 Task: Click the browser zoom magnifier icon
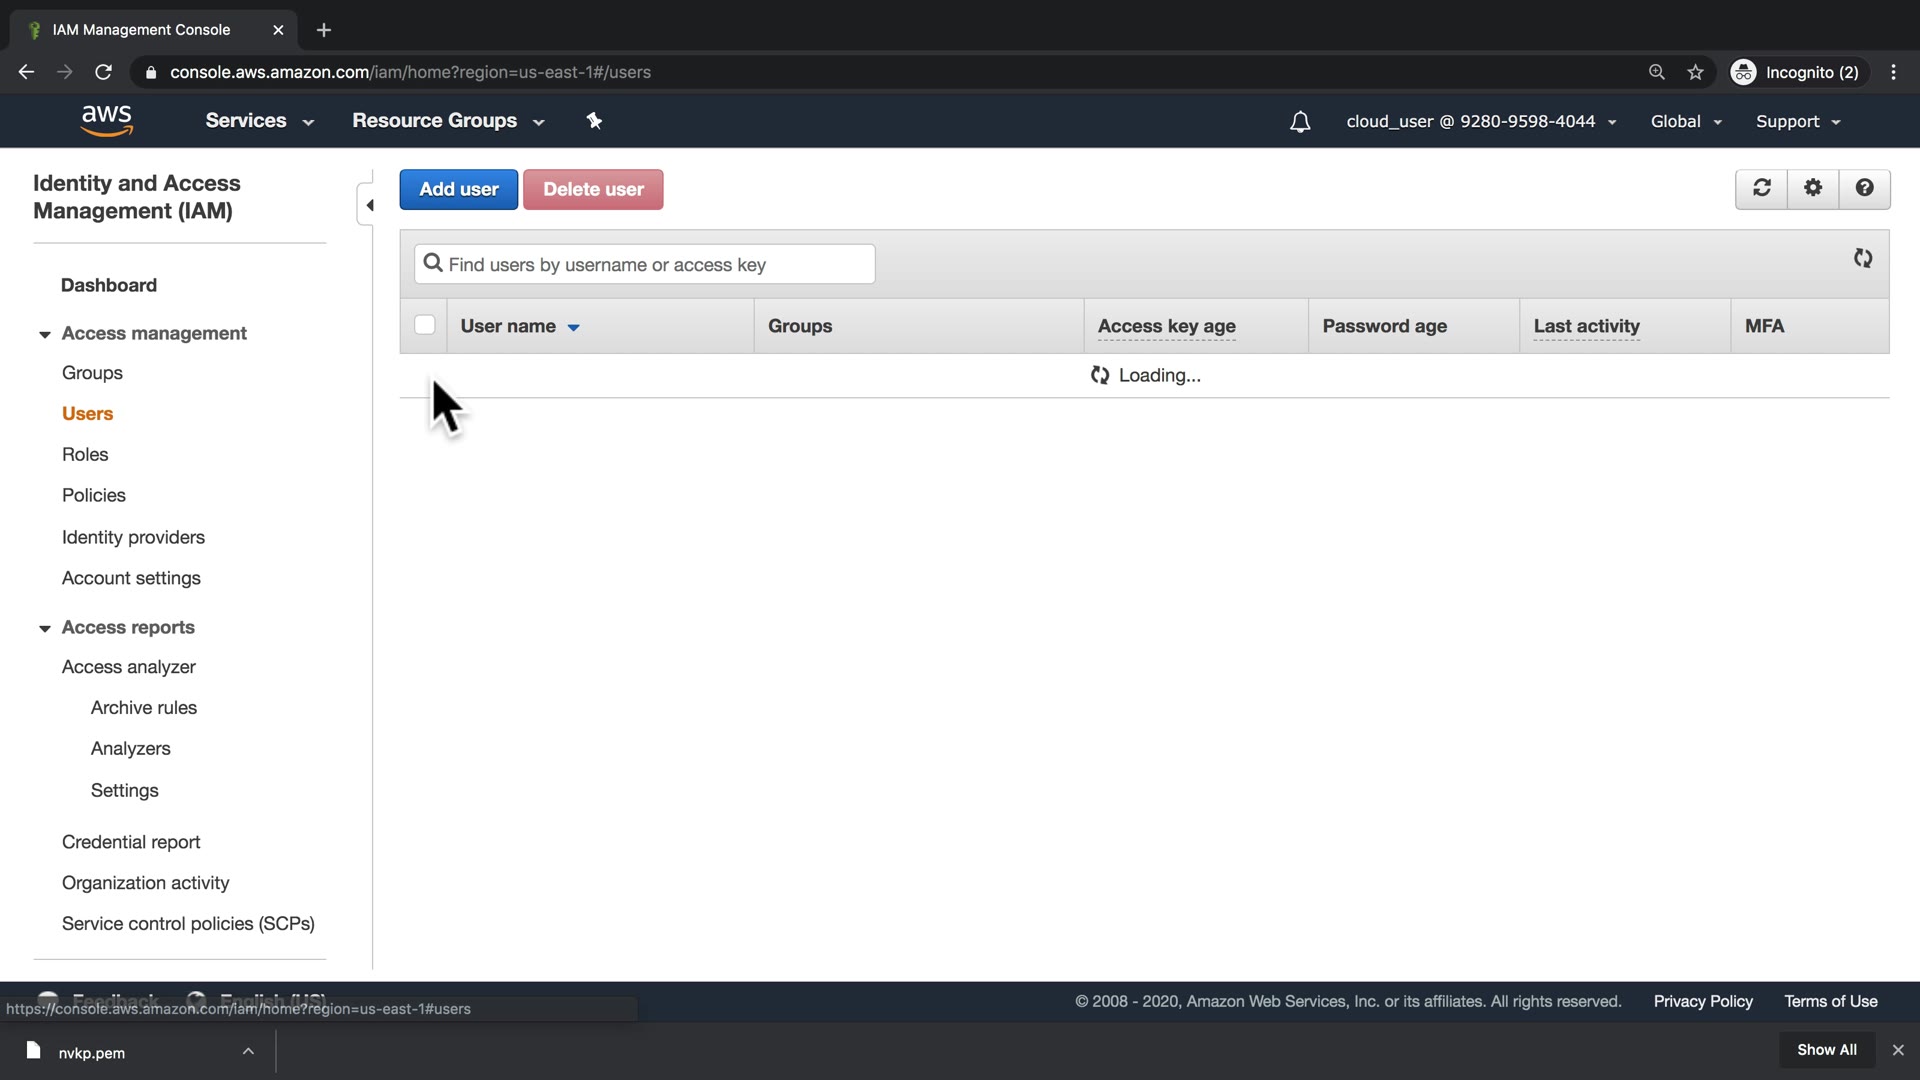pos(1657,72)
